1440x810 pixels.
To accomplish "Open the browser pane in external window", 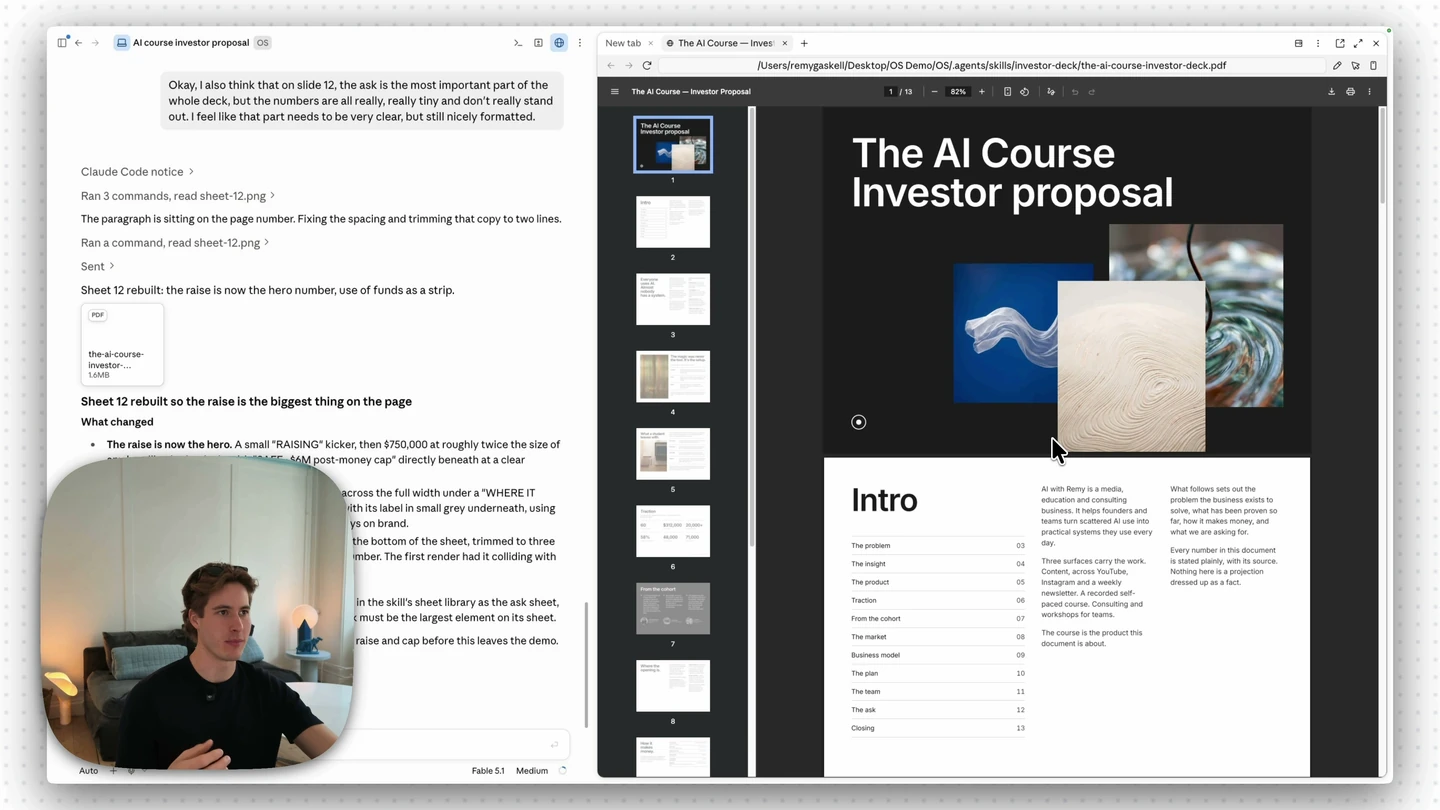I will [x=1340, y=43].
